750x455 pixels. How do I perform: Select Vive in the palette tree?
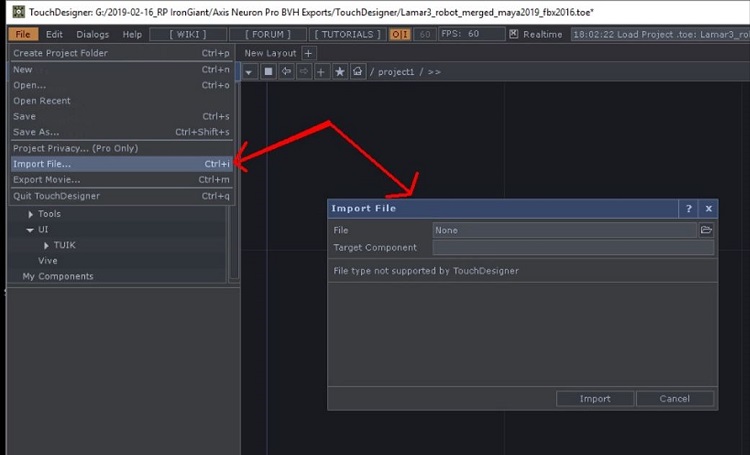pyautogui.click(x=48, y=261)
